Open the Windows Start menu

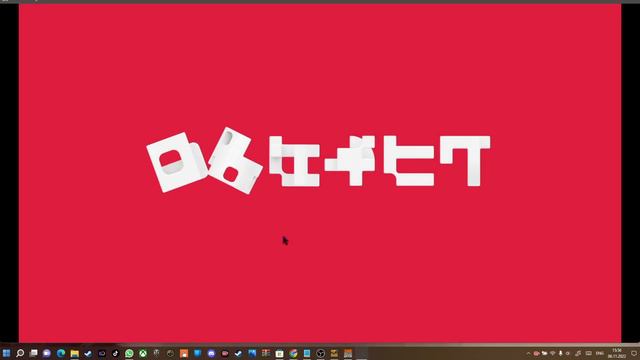coord(6,353)
